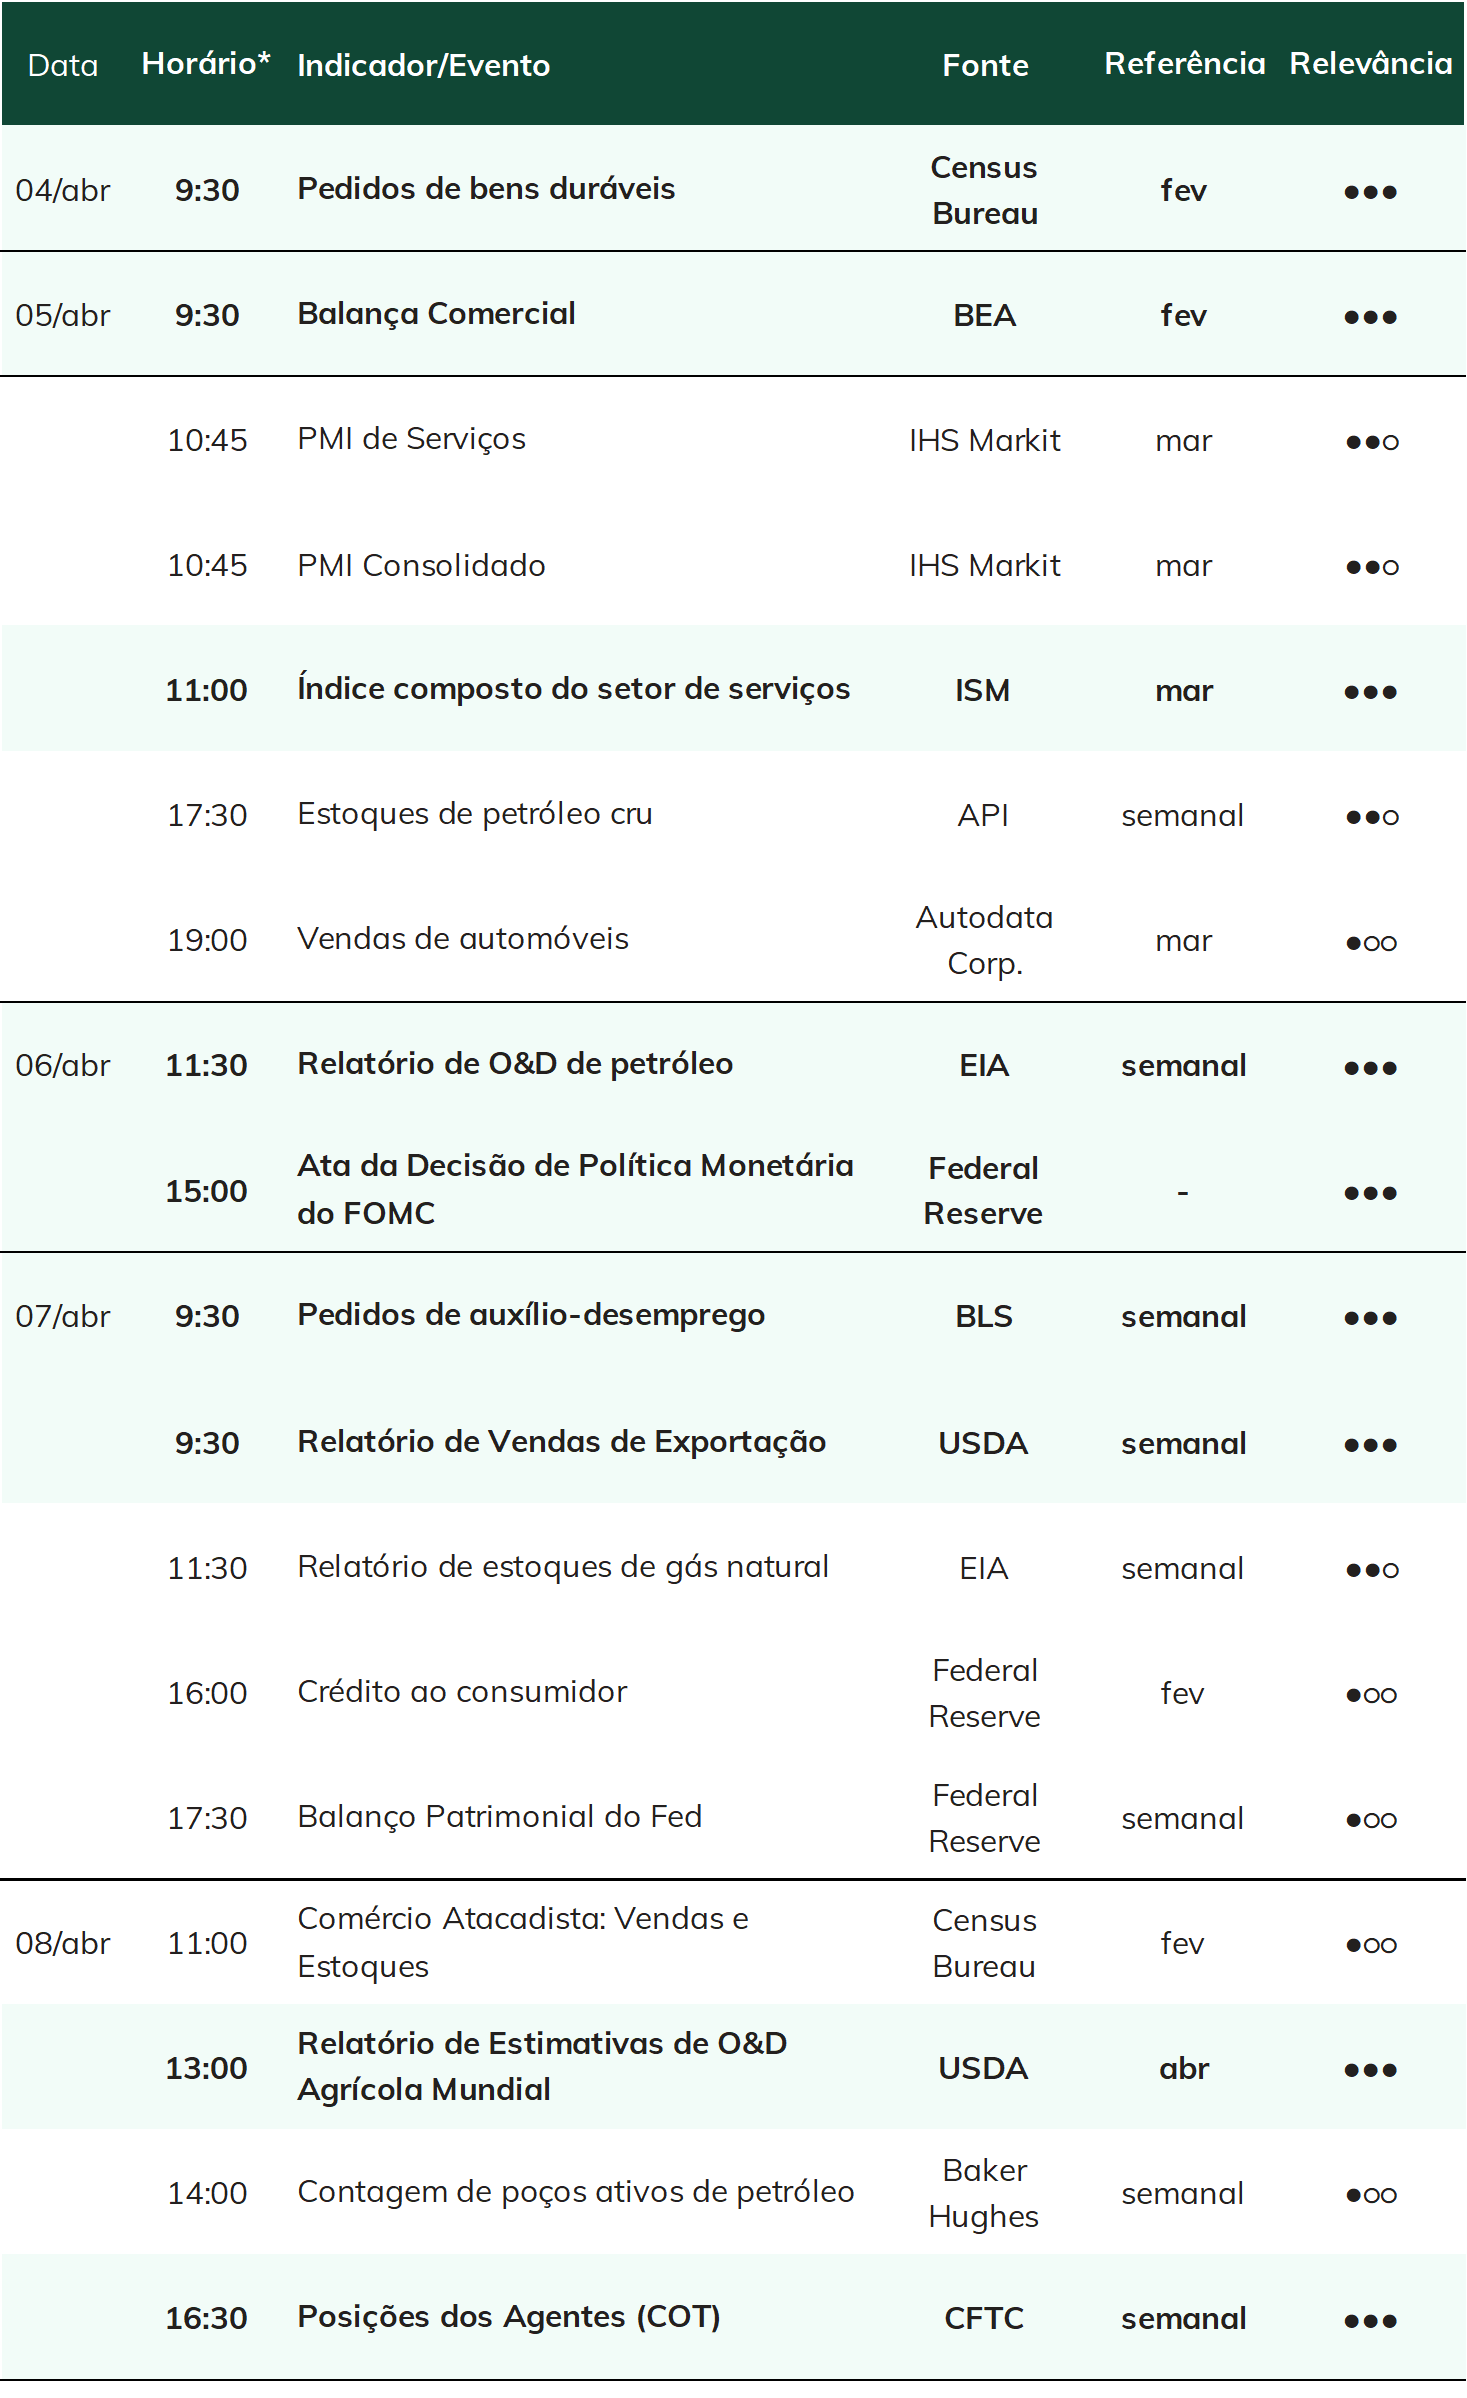The height and width of the screenshot is (2398, 1467).
Task: Select the date "05/abr"
Action: click(x=63, y=315)
